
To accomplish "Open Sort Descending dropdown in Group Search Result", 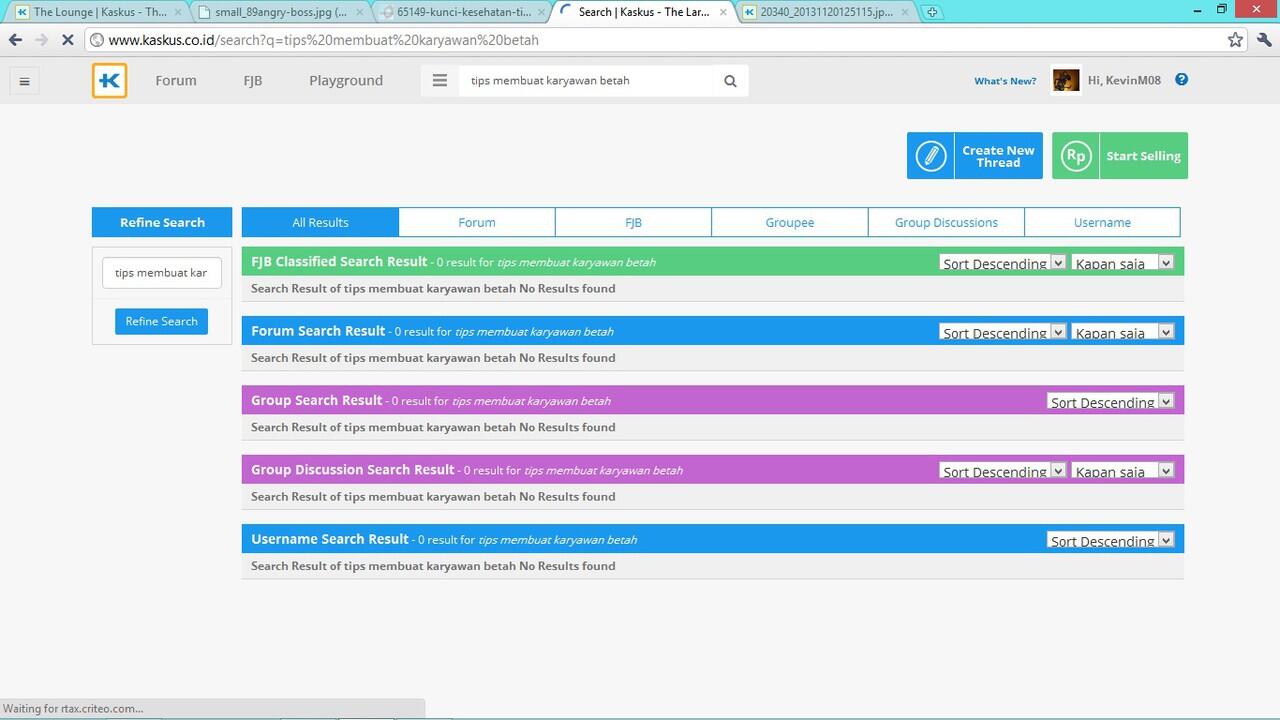I will click(1110, 401).
